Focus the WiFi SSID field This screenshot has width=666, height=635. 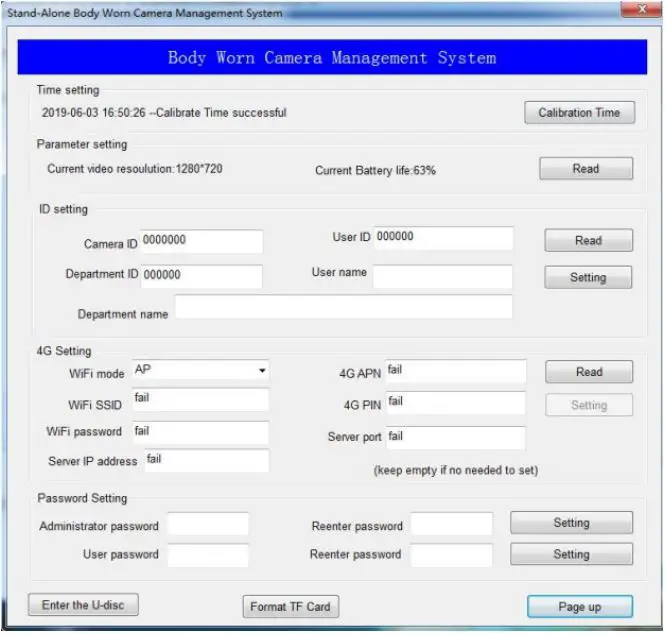[200, 400]
